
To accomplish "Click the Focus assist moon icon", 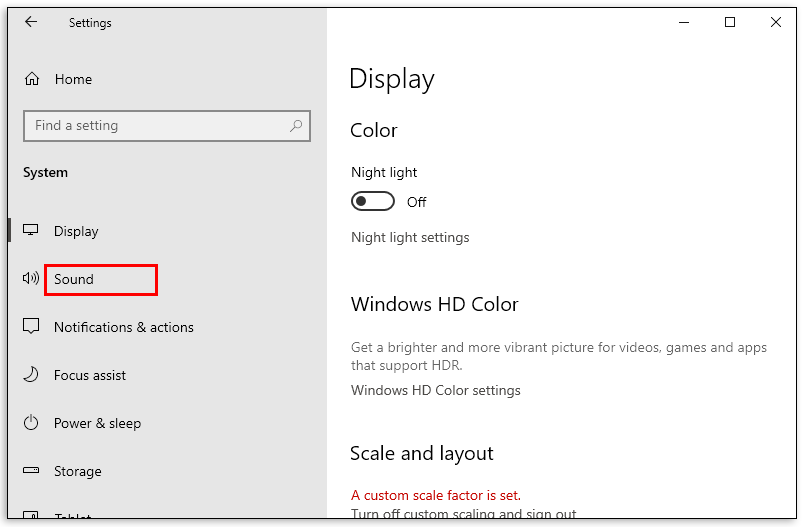I will [x=31, y=375].
